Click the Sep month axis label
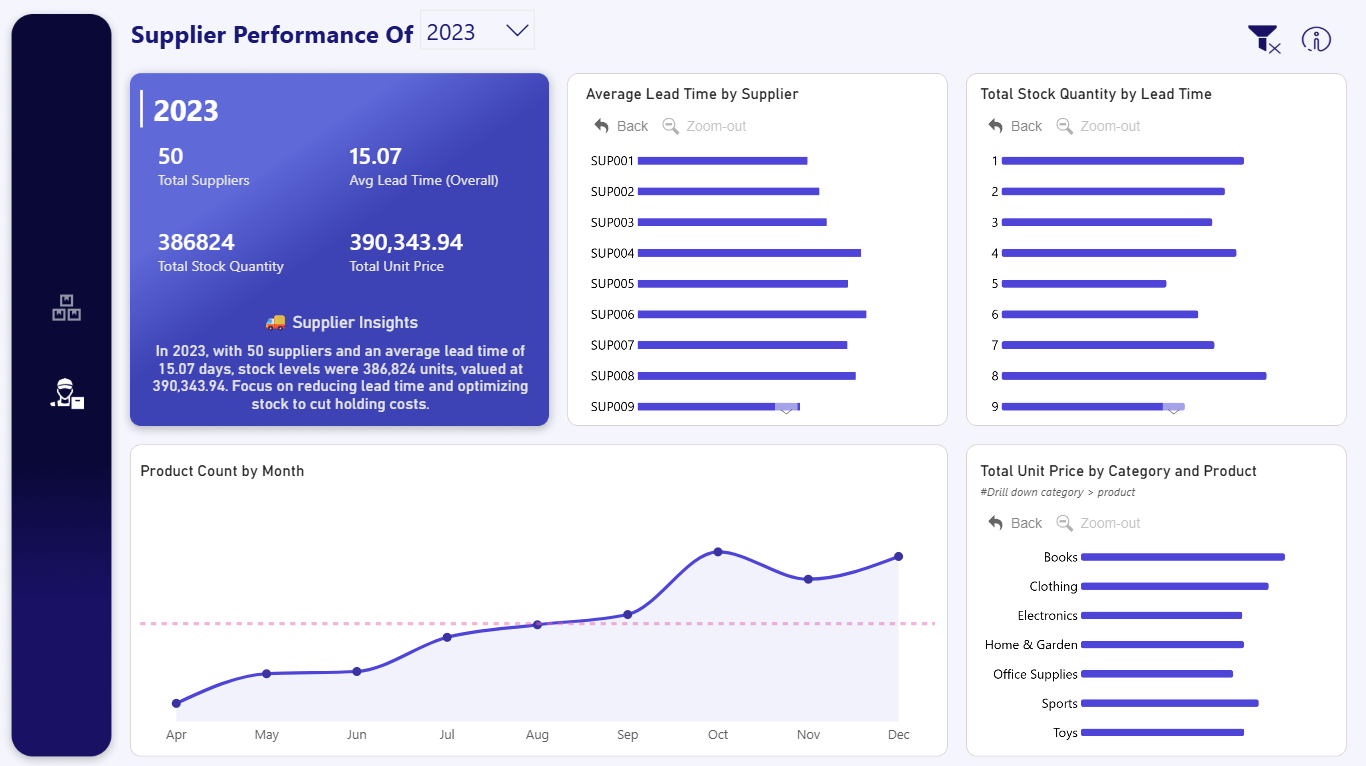This screenshot has height=766, width=1366. coord(627,735)
